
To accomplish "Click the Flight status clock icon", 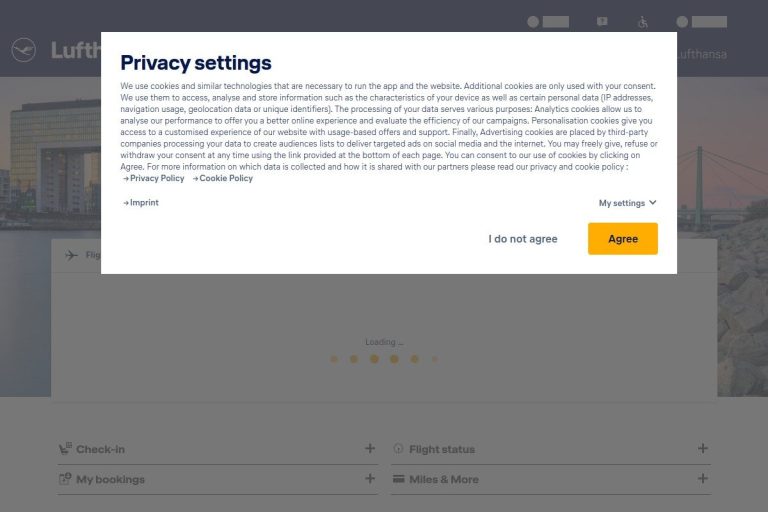I will pos(398,449).
